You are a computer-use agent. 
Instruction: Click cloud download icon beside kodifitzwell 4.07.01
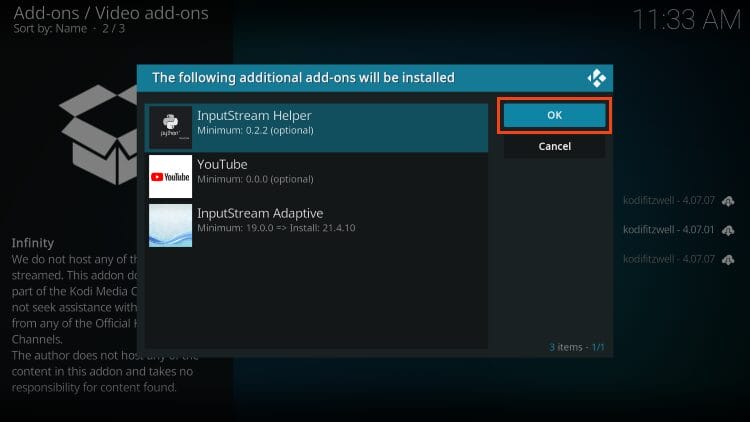pos(728,231)
